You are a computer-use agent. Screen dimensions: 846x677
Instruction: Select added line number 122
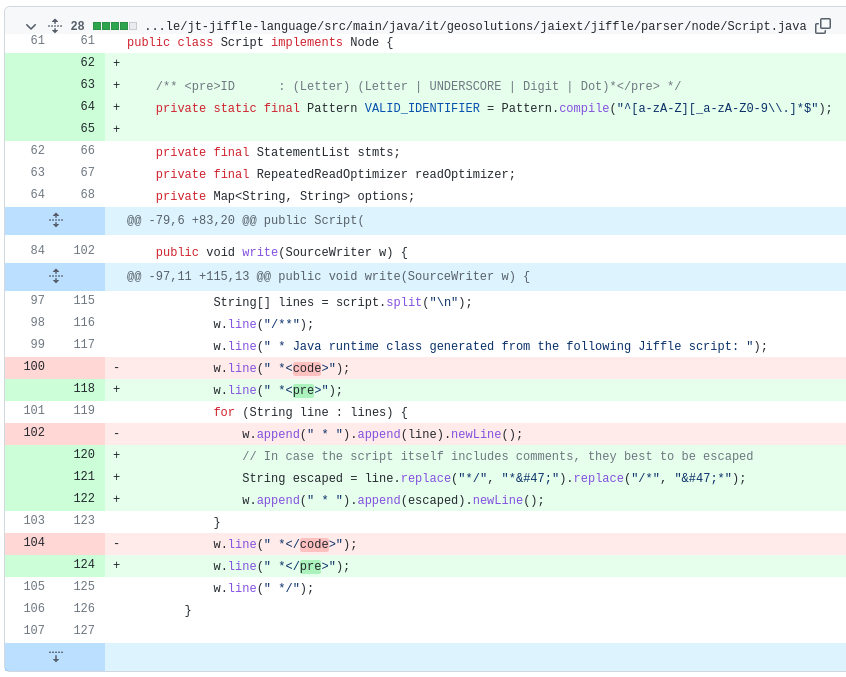coord(84,499)
